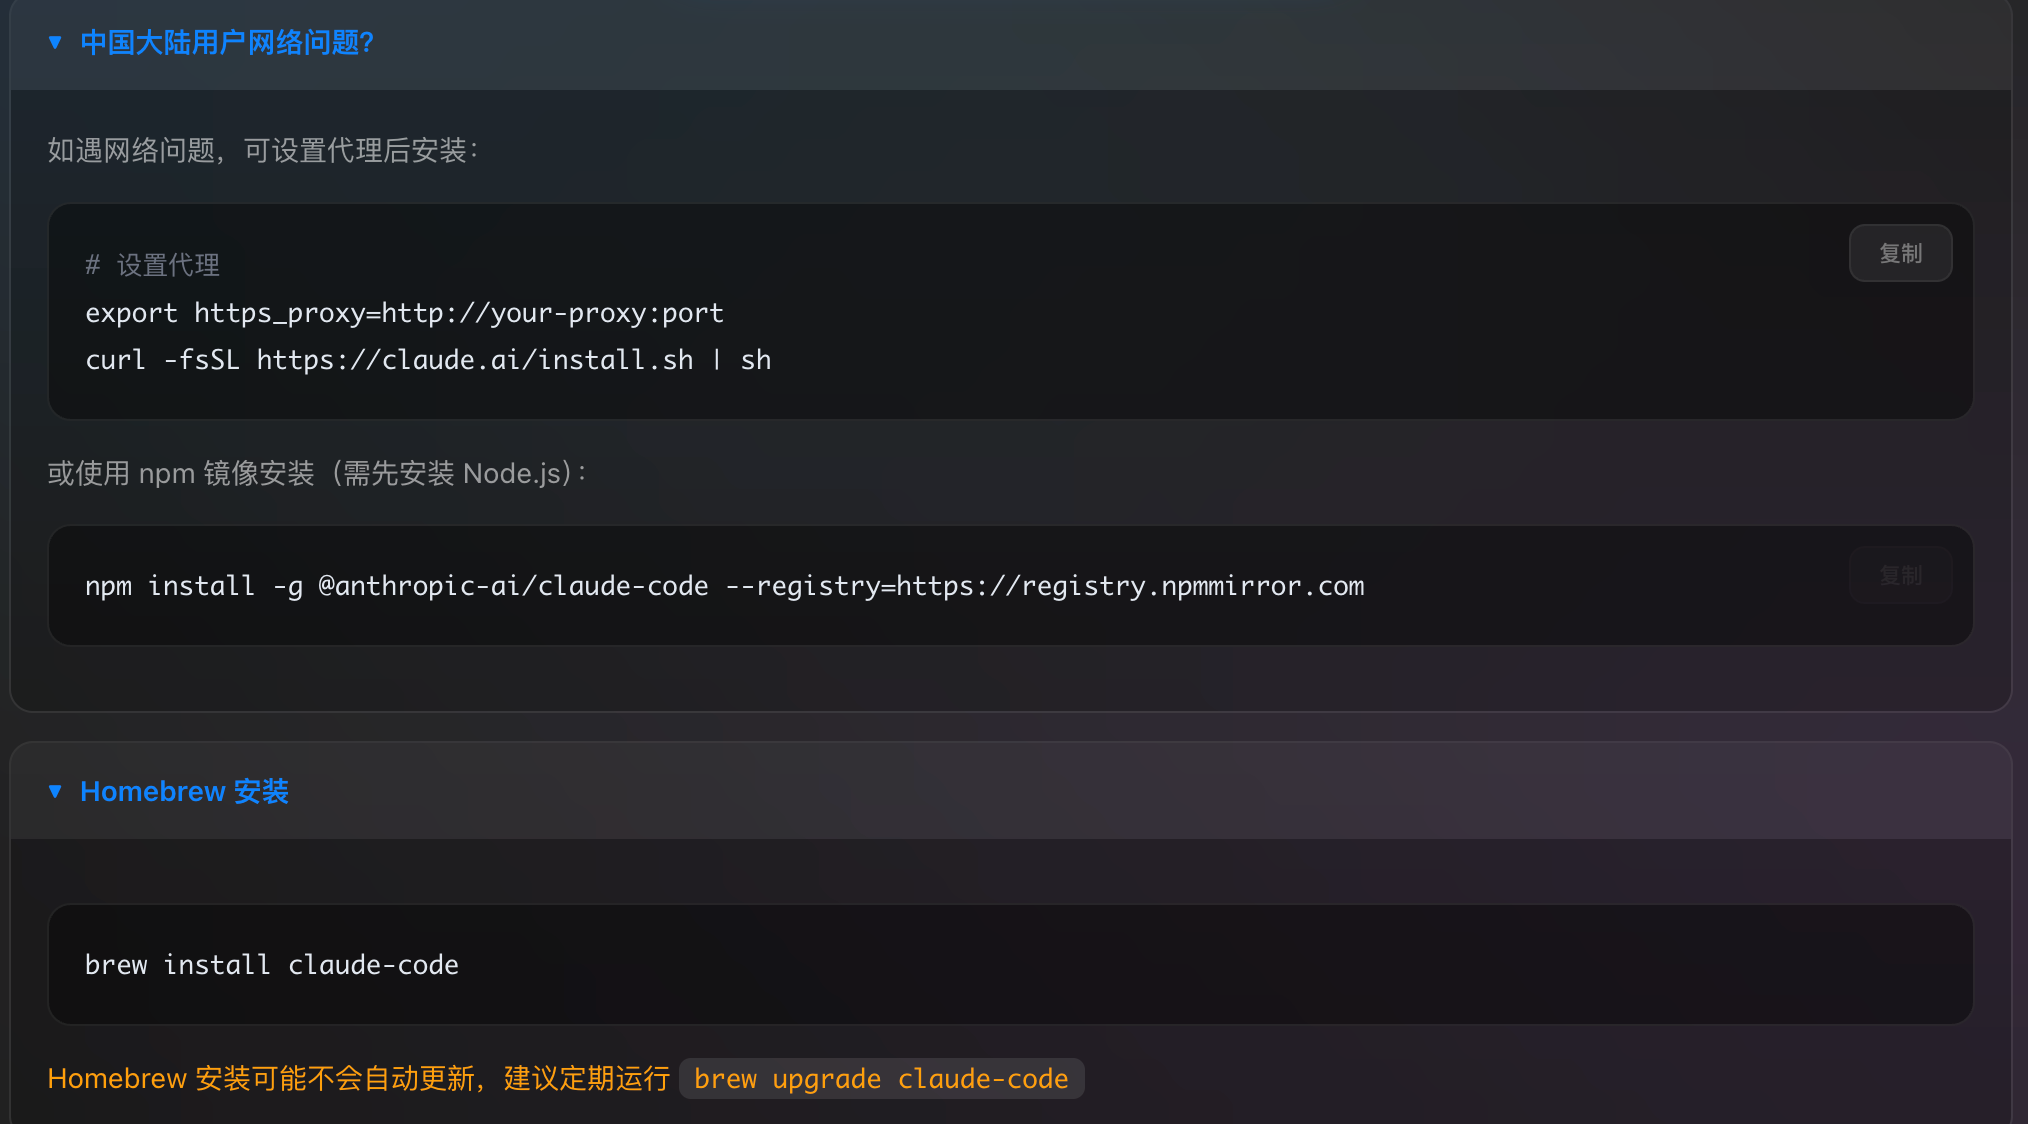Image resolution: width=2028 pixels, height=1124 pixels.
Task: Copy the npm mirror install command
Action: (1900, 575)
